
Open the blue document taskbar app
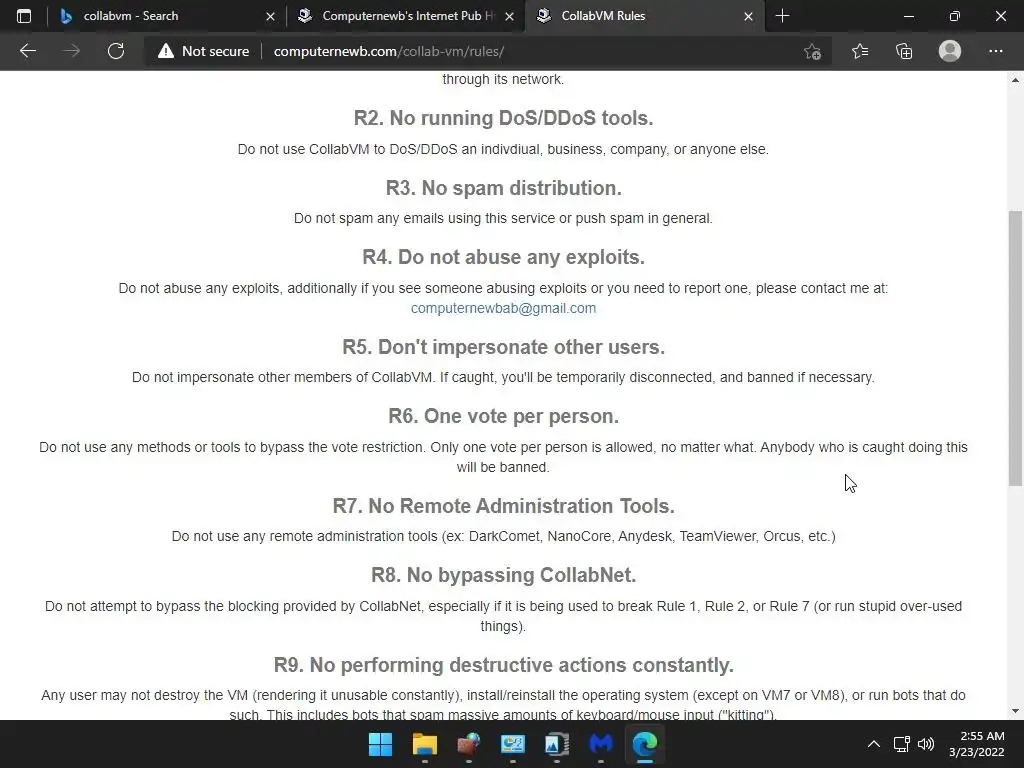click(556, 744)
